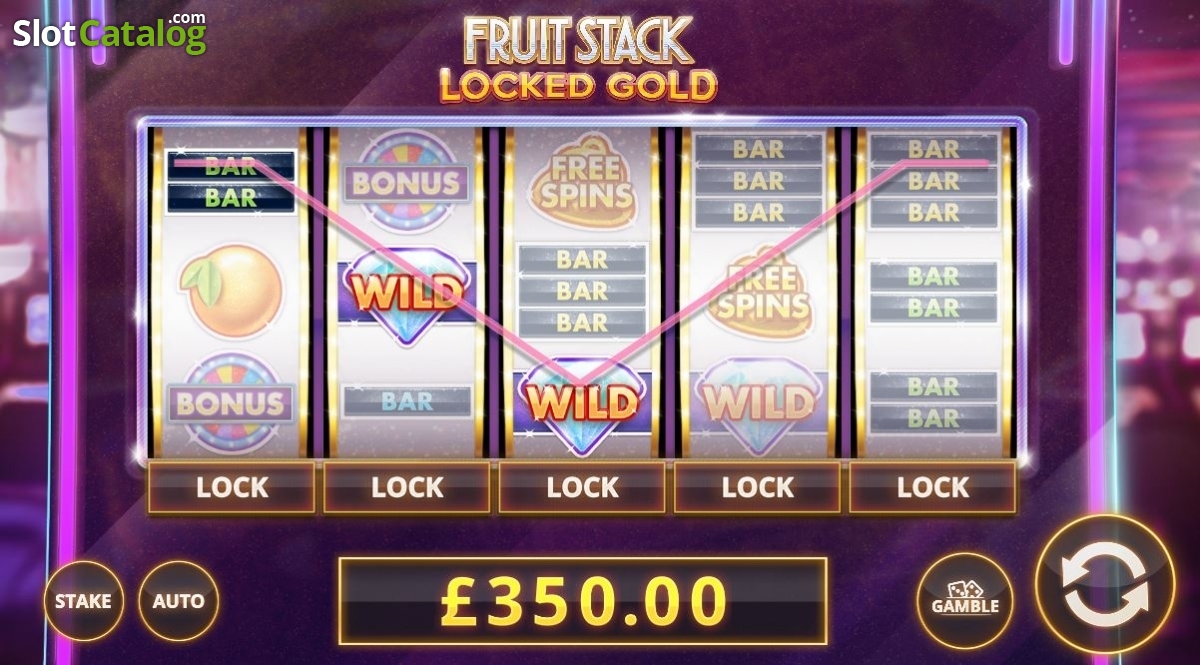
Task: Click the Free Spins symbol on reel four
Action: click(757, 293)
